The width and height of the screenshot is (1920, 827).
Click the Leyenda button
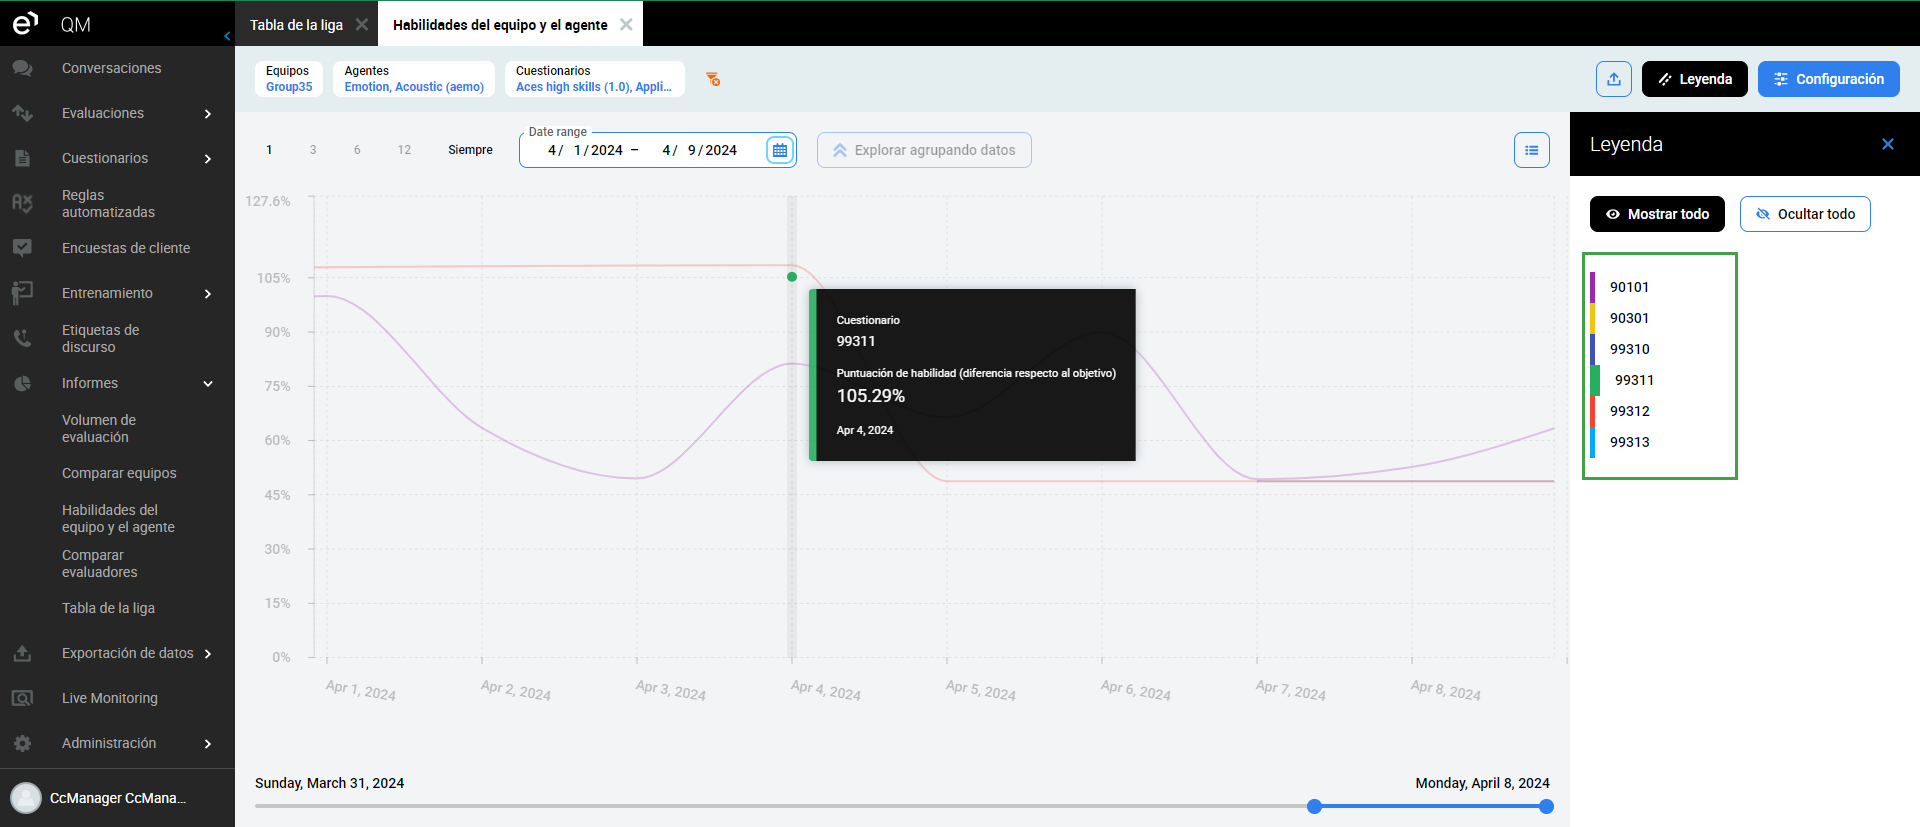tap(1695, 79)
